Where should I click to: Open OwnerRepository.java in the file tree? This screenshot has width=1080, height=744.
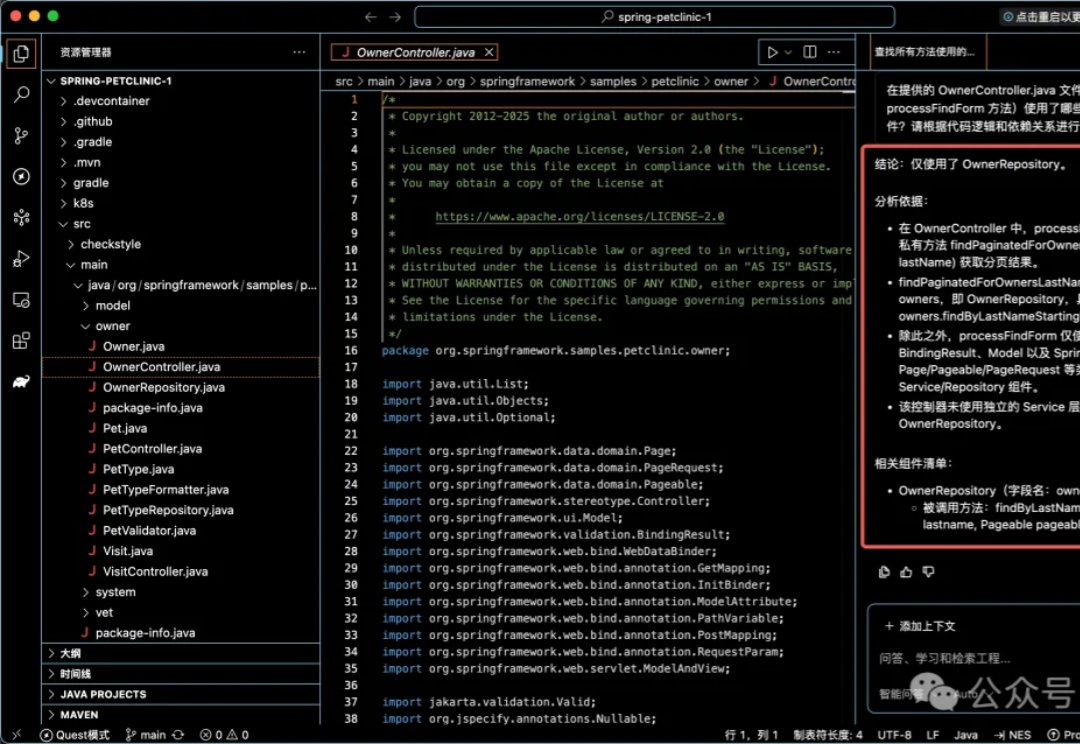click(164, 388)
